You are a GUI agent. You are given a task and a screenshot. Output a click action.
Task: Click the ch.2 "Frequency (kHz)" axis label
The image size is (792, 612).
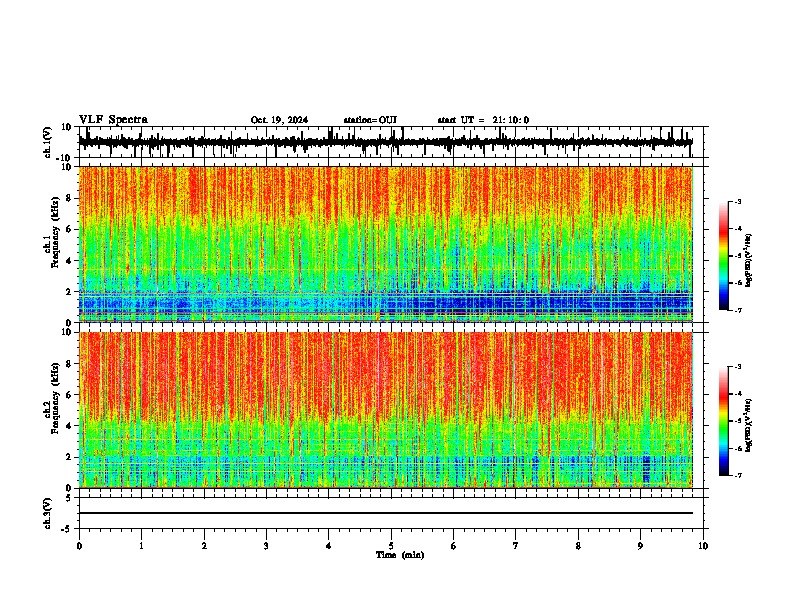(x=55, y=398)
